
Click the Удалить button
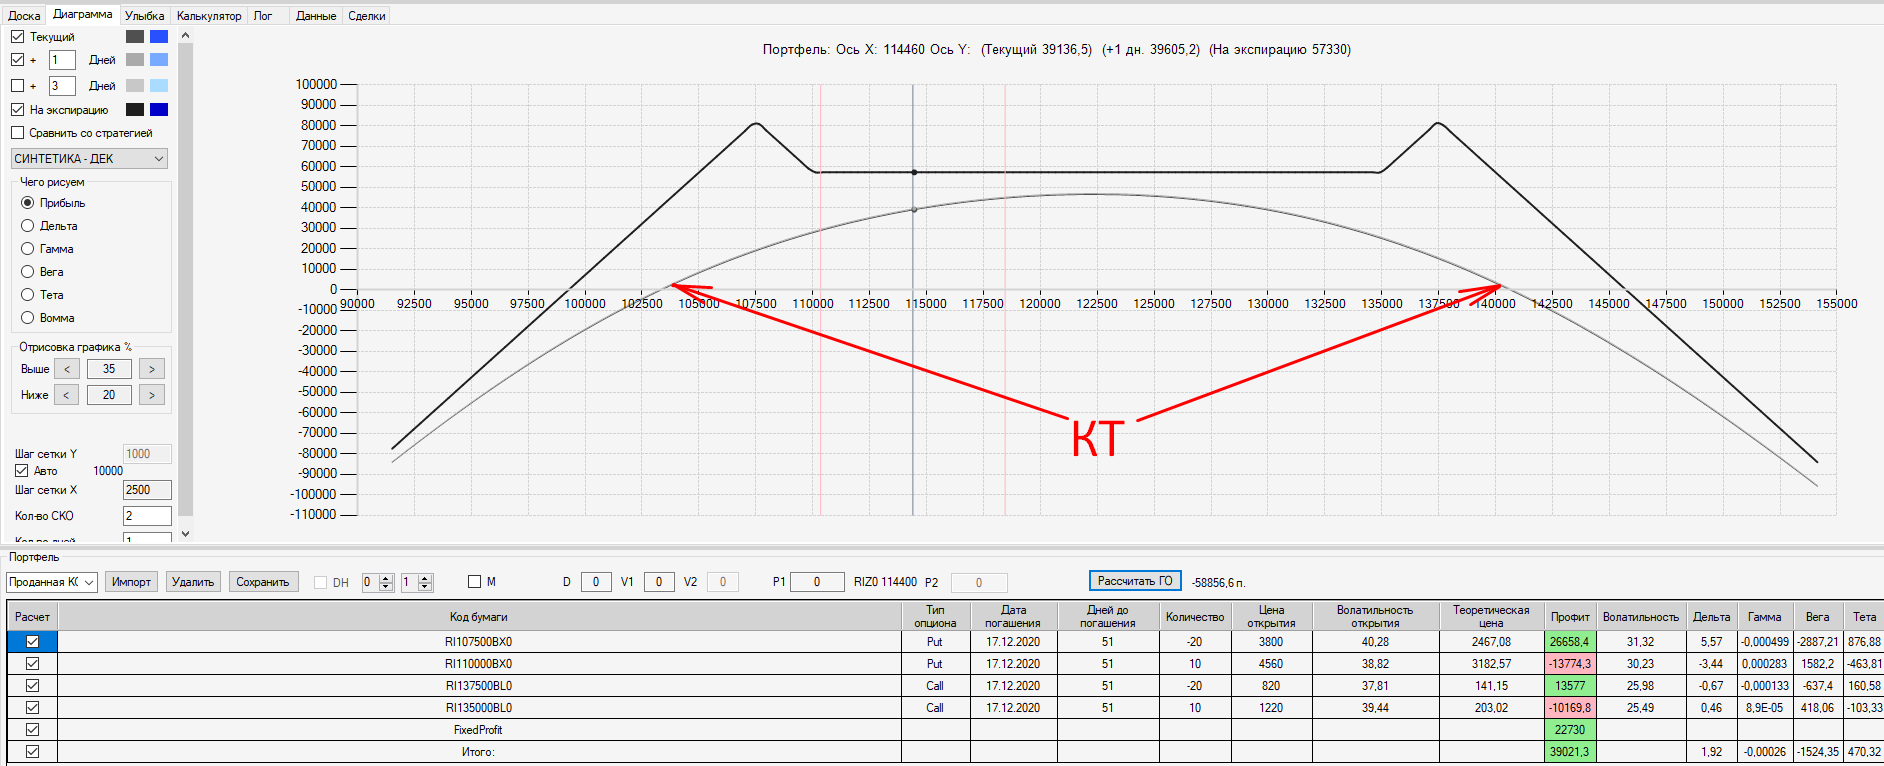193,582
